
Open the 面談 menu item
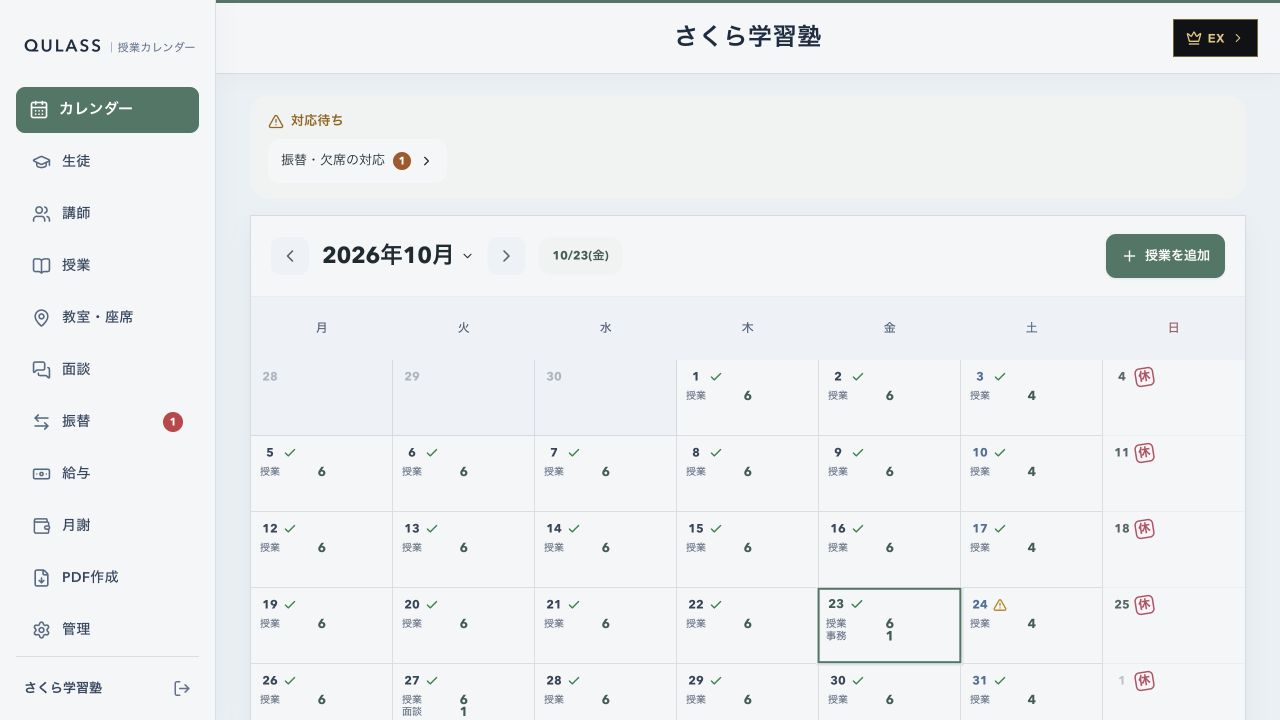click(107, 369)
